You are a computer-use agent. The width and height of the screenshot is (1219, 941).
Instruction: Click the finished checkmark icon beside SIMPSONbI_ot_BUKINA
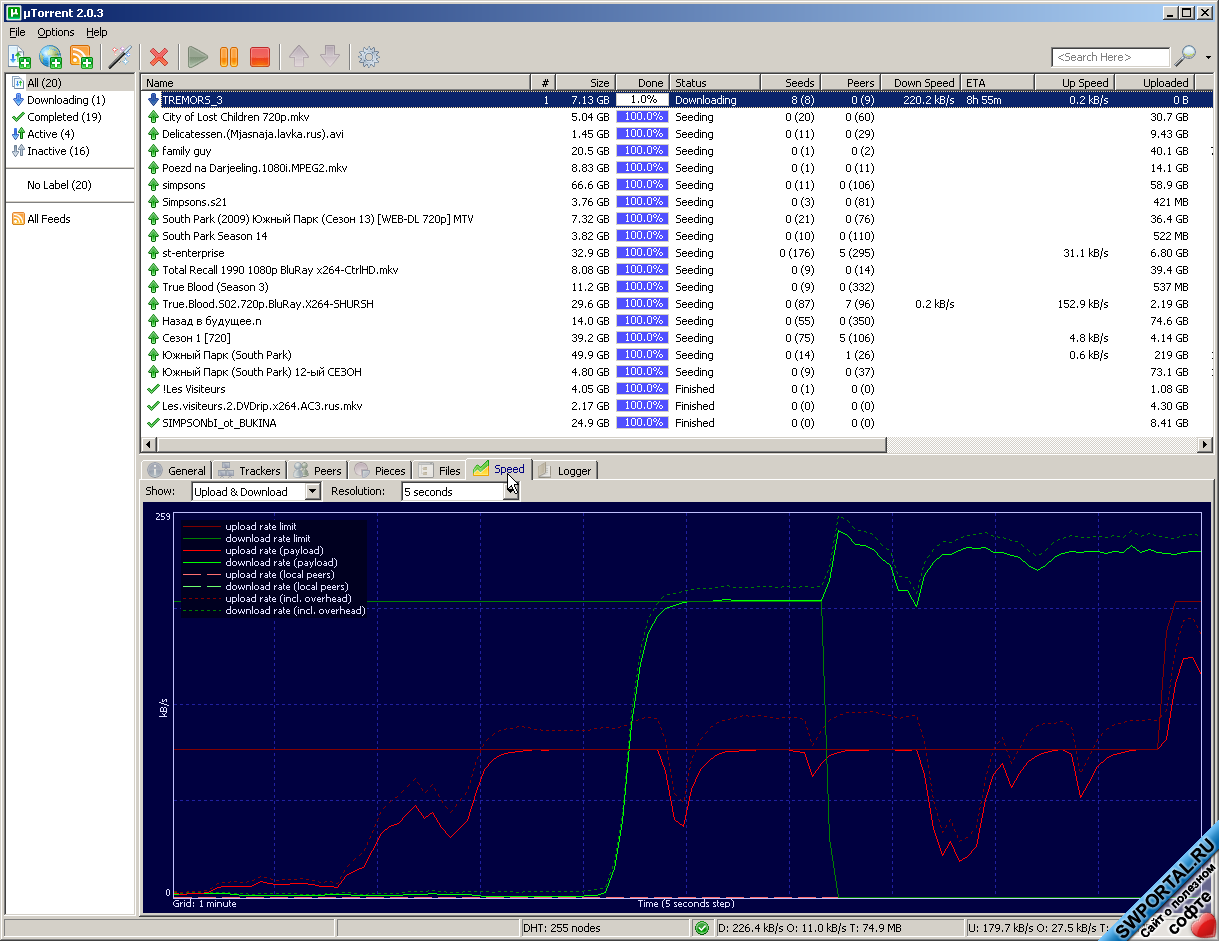tap(153, 423)
